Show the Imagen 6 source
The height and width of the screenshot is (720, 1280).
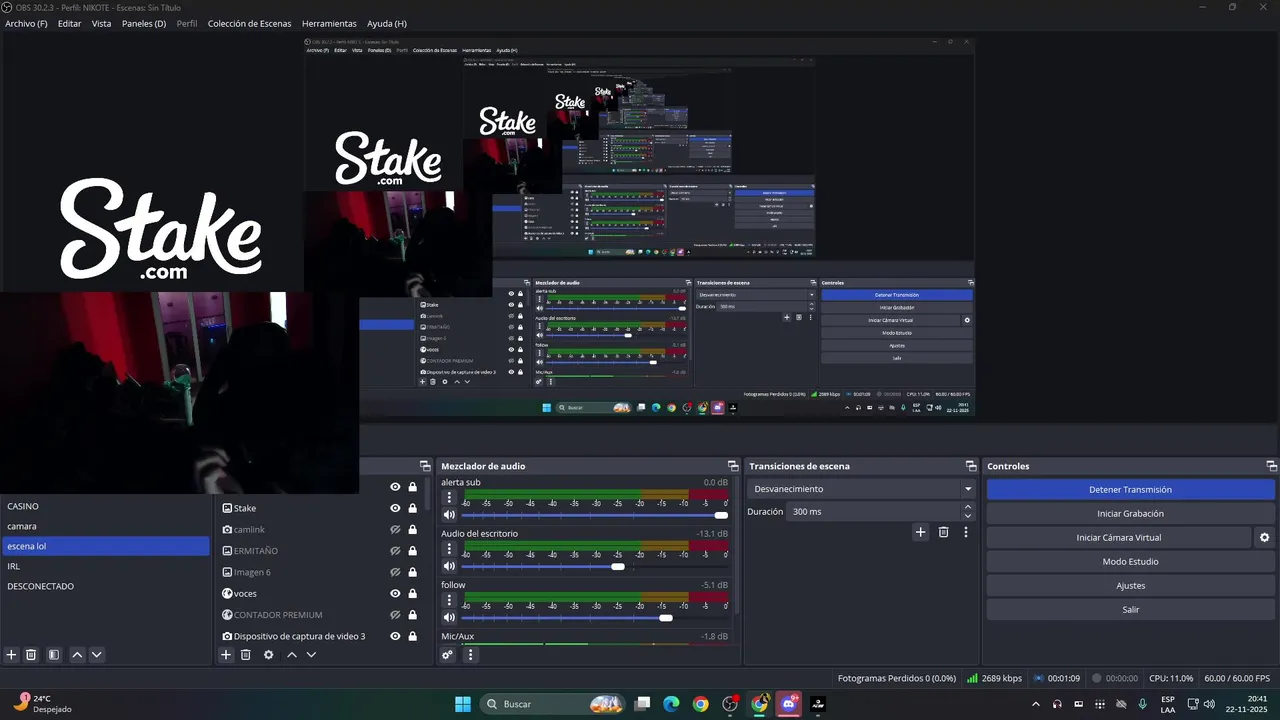click(395, 572)
